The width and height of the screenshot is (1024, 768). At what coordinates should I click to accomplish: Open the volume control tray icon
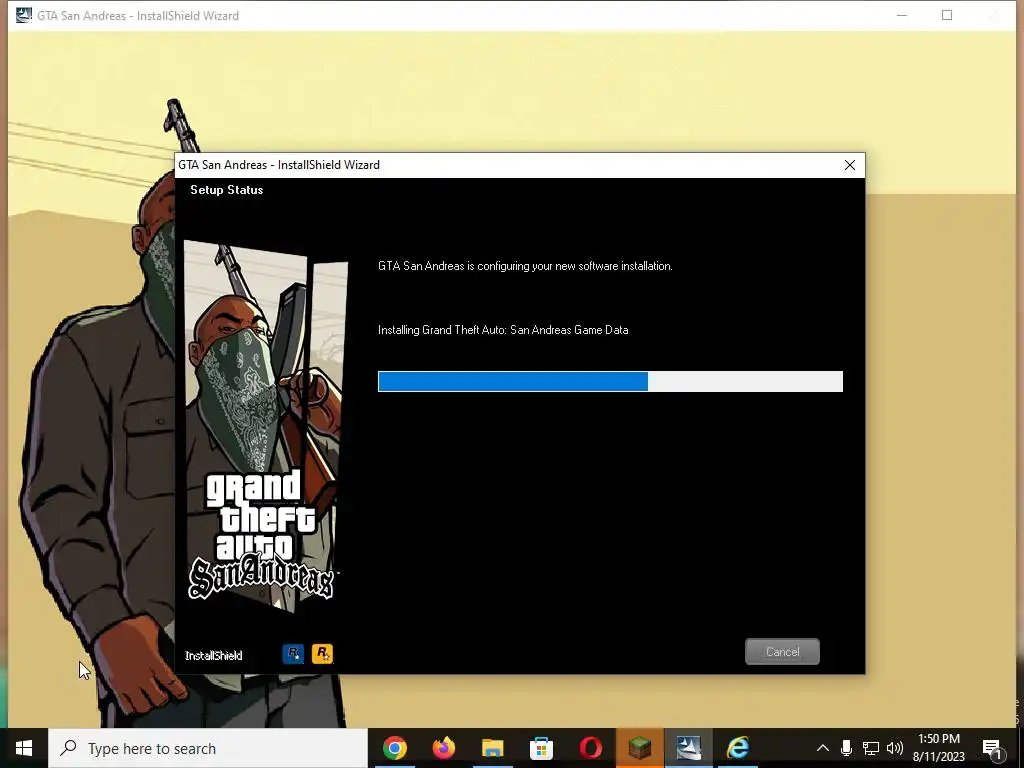(895, 748)
